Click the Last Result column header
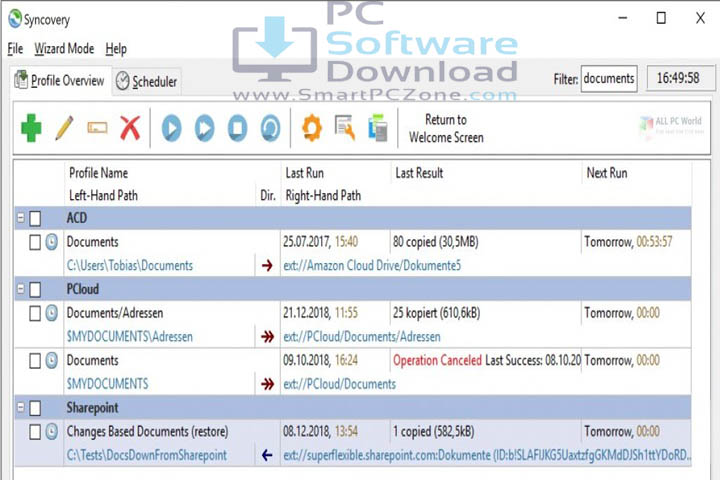This screenshot has width=720, height=480. 419,173
